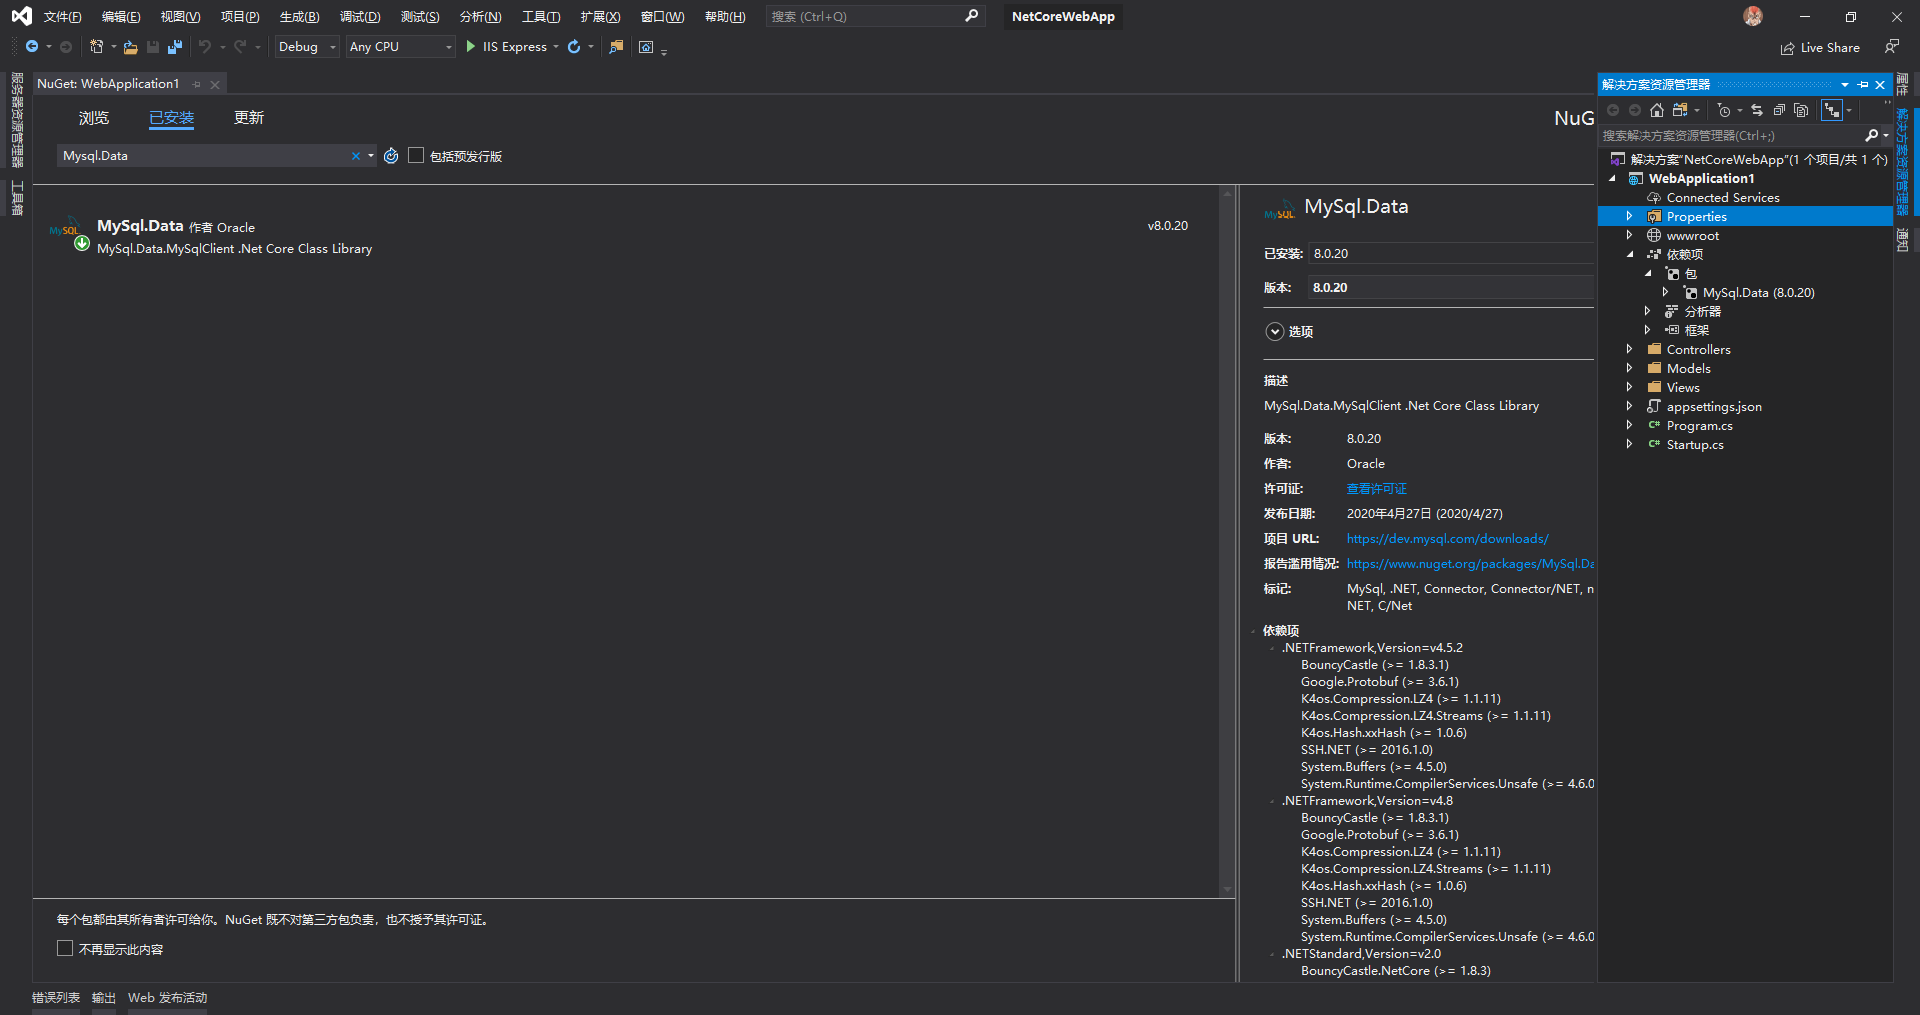This screenshot has width=1920, height=1015.
Task: Click the Redo toolbar icon
Action: [x=240, y=47]
